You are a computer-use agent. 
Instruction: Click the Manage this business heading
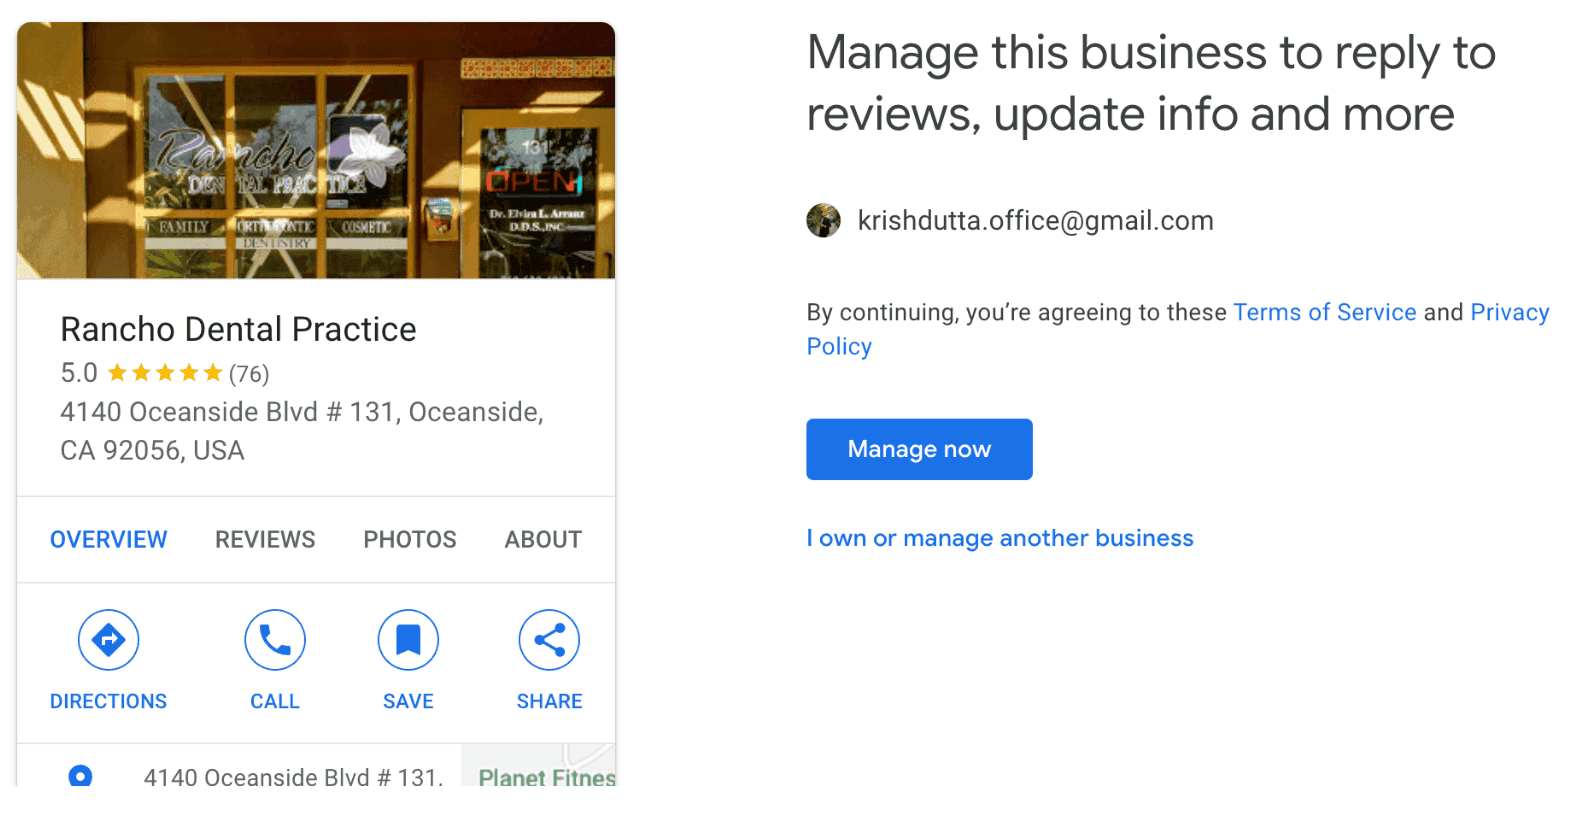(1151, 83)
